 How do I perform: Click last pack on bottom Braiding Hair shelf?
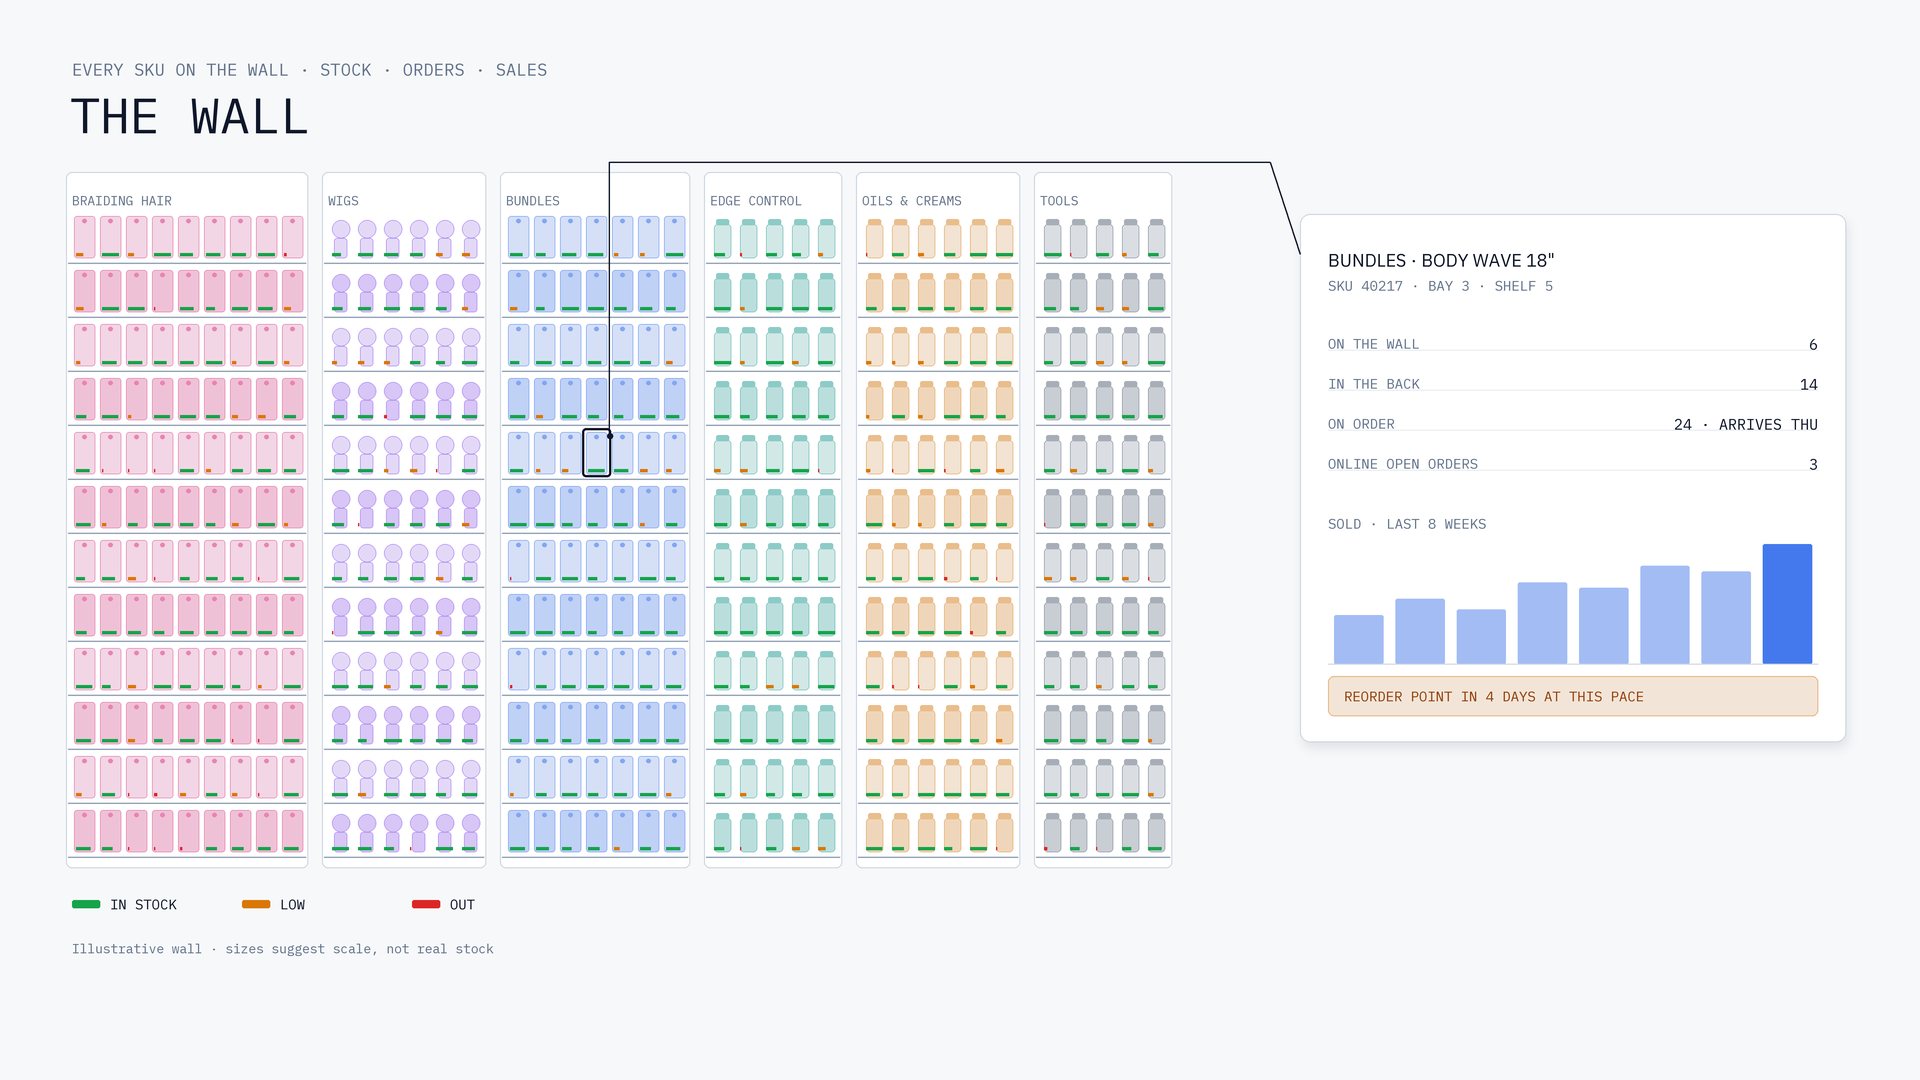tap(293, 831)
